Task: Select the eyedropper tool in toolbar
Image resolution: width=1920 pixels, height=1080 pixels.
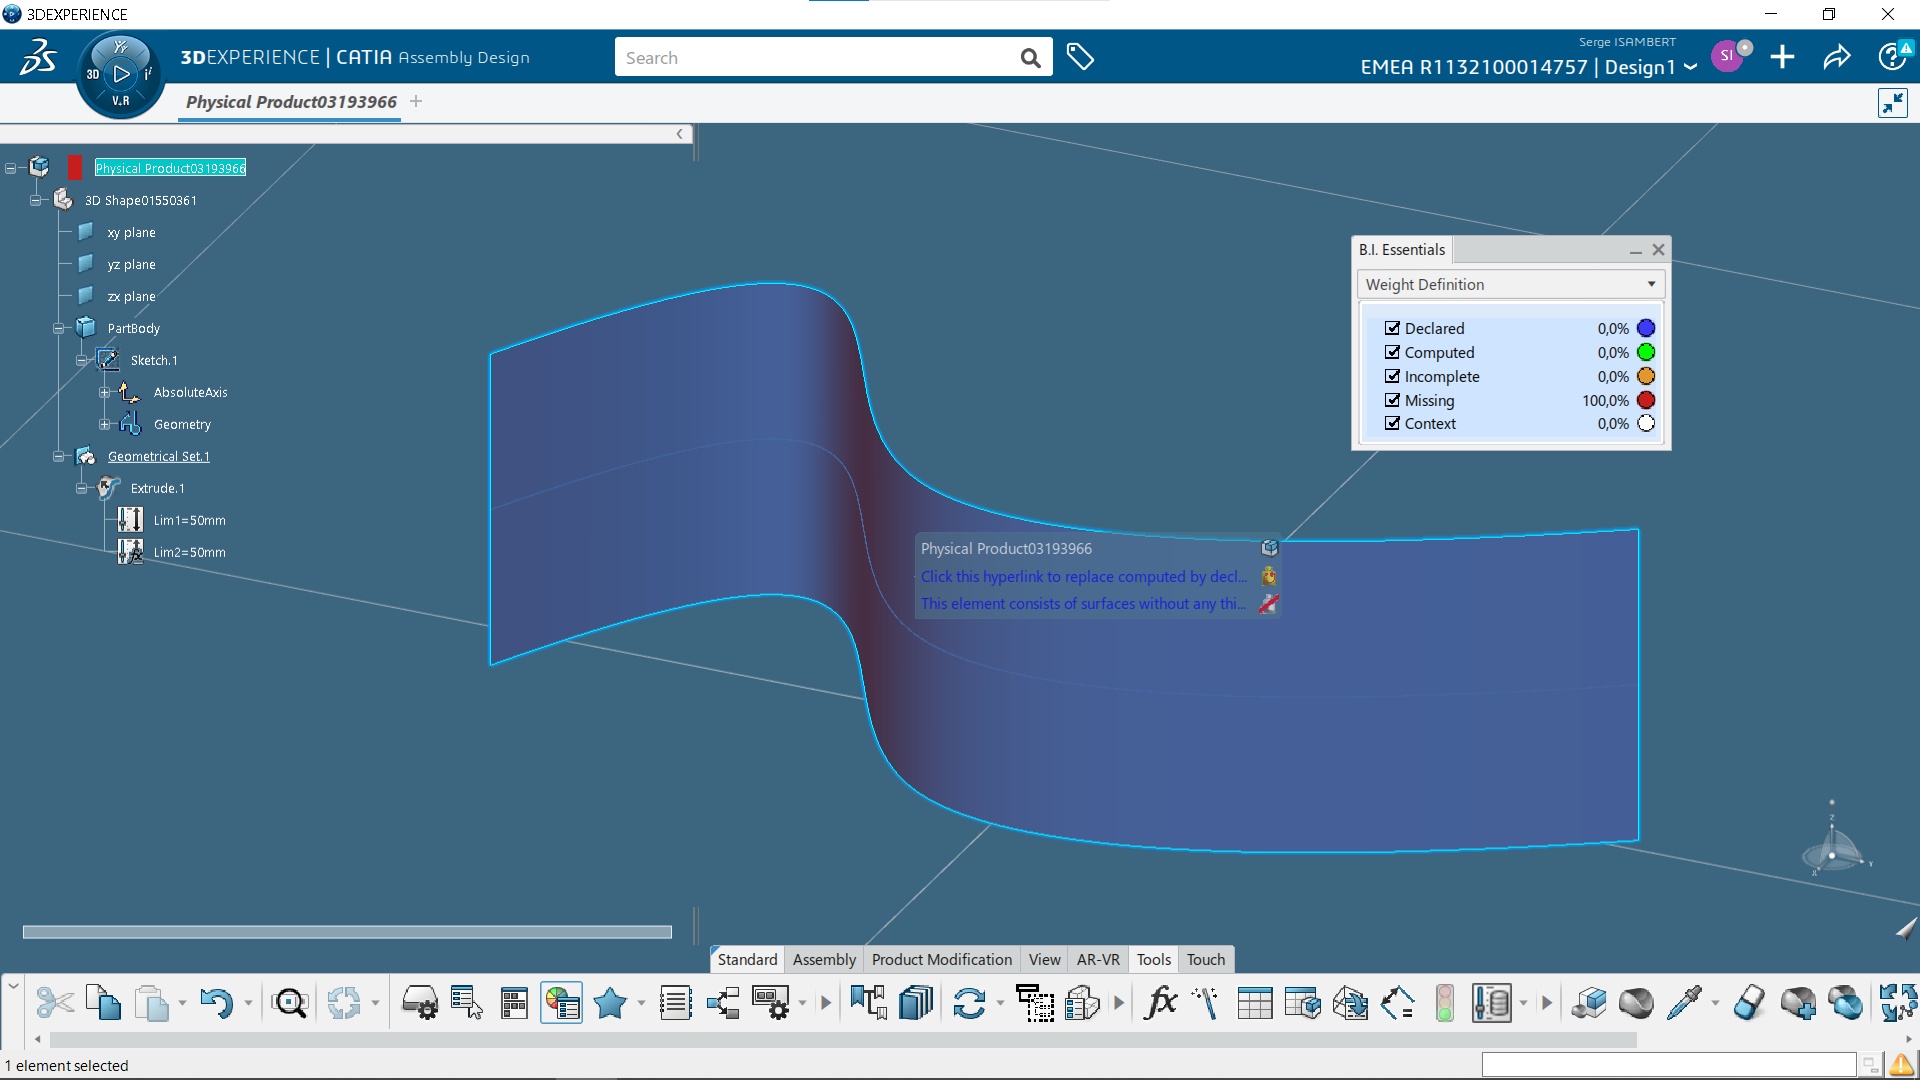Action: click(1684, 1002)
